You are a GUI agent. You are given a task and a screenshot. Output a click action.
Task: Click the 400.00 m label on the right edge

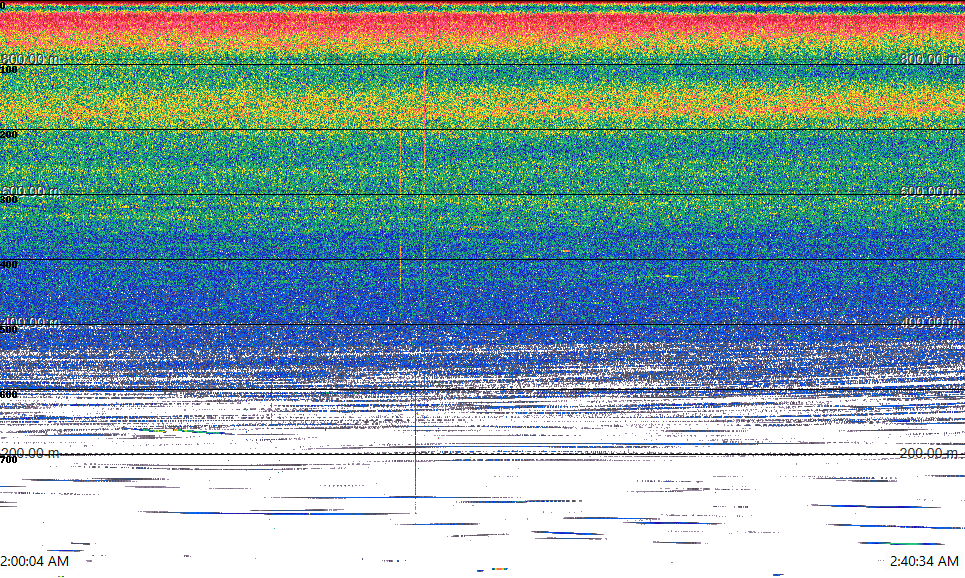(929, 322)
